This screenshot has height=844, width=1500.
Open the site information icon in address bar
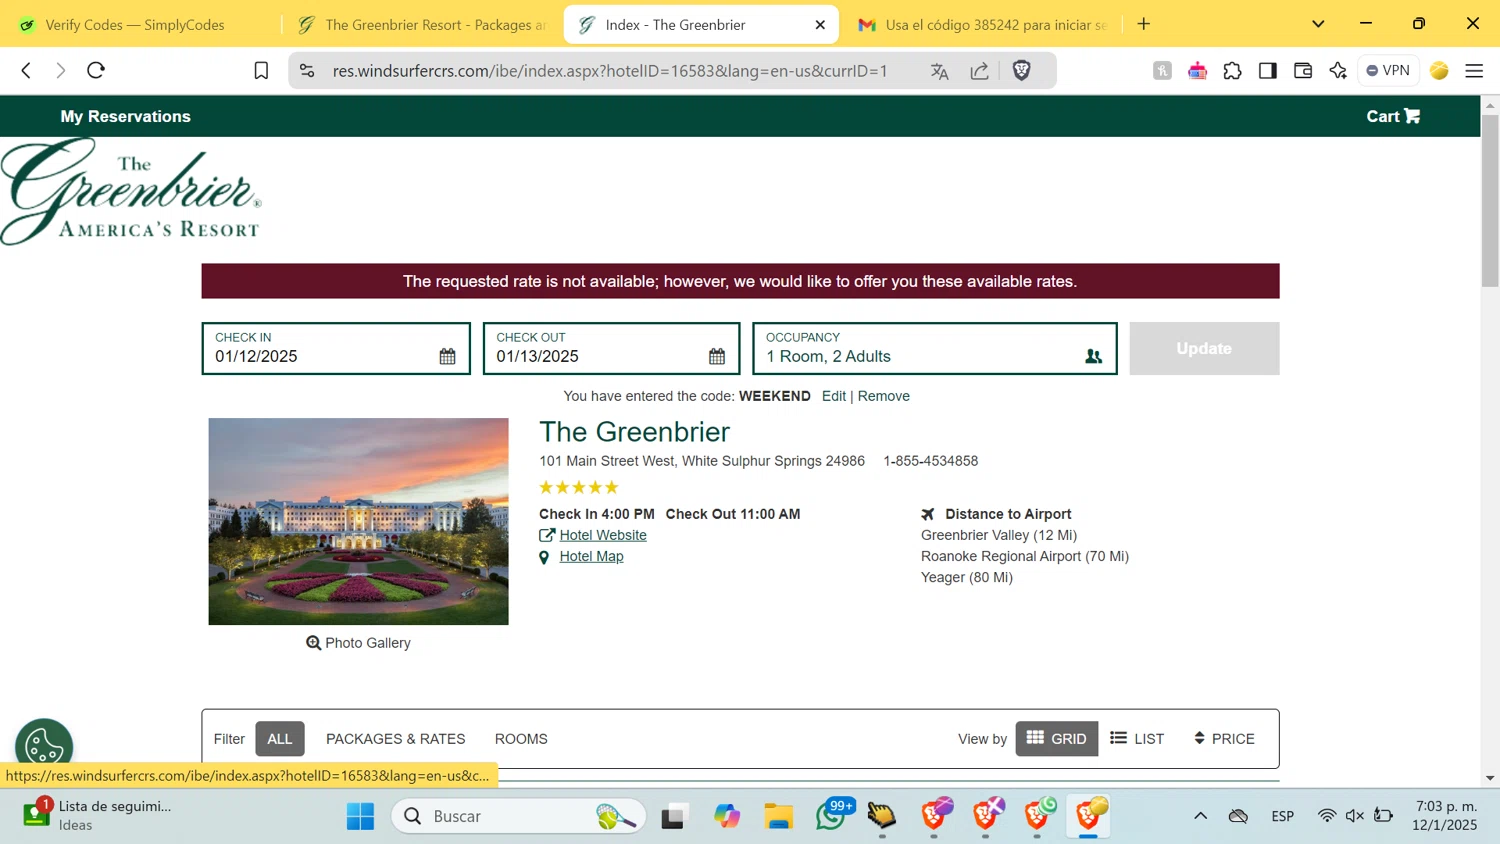307,71
